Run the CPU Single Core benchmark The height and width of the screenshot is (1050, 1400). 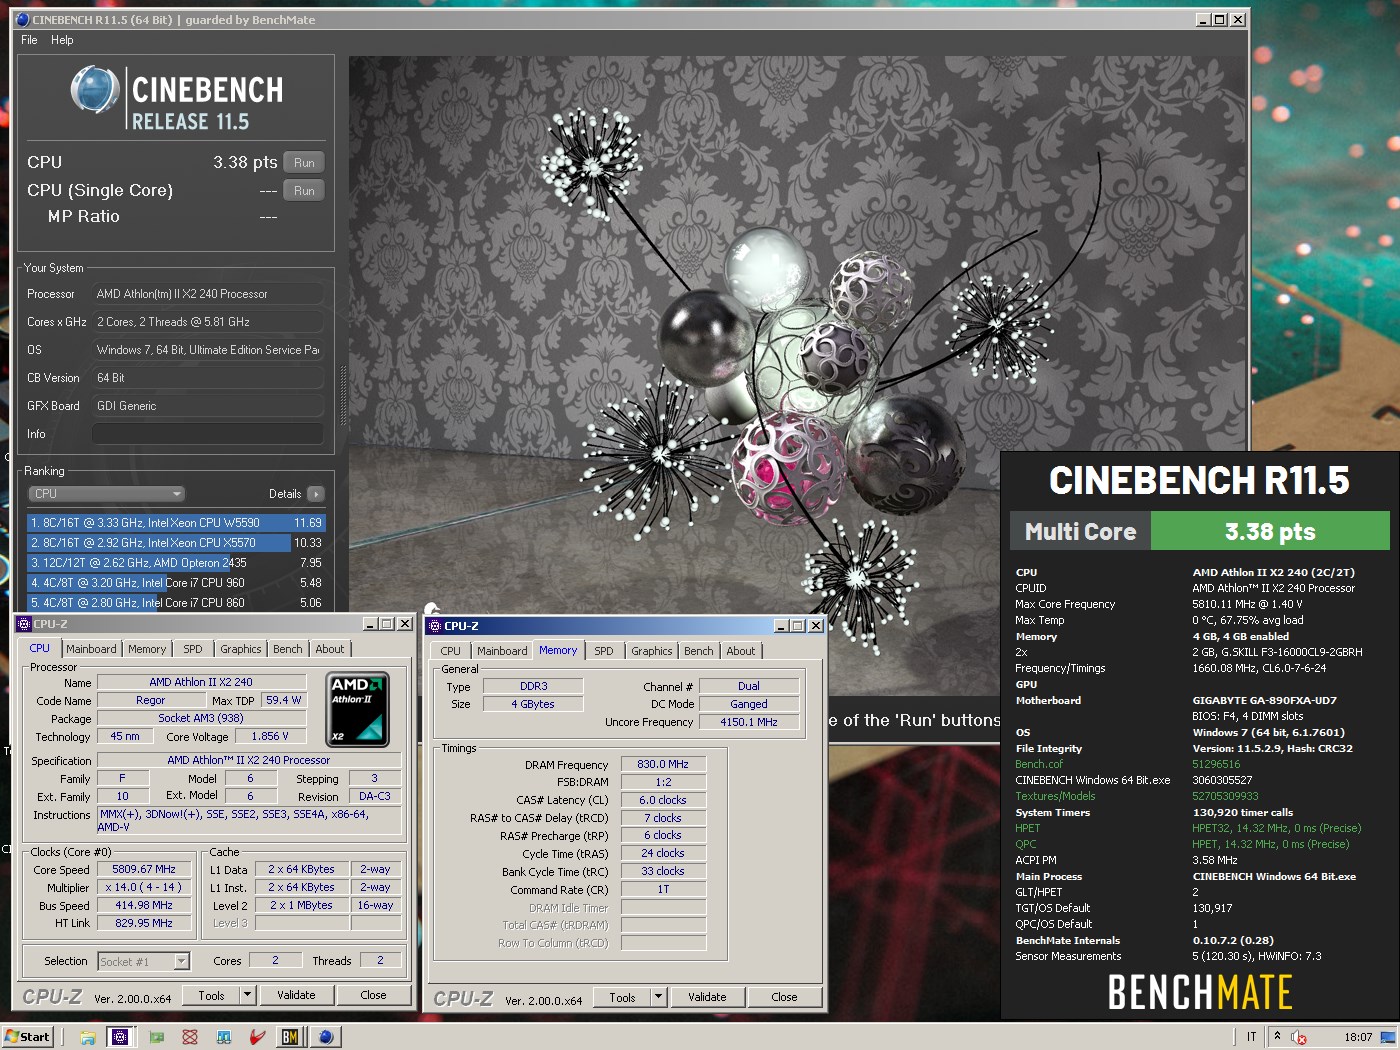(x=304, y=191)
